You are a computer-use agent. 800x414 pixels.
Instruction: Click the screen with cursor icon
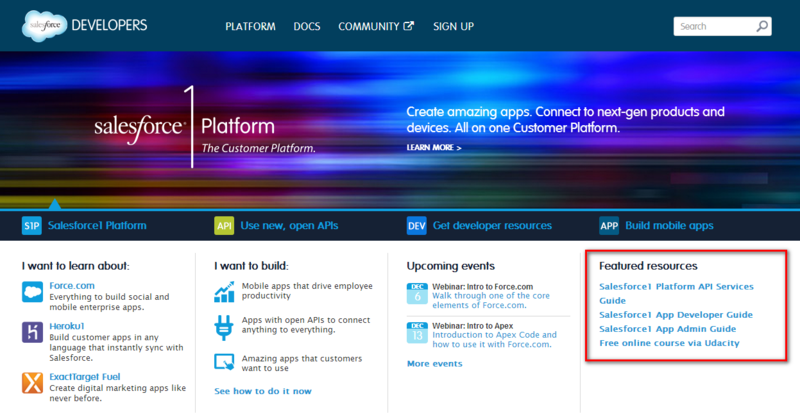click(x=224, y=362)
